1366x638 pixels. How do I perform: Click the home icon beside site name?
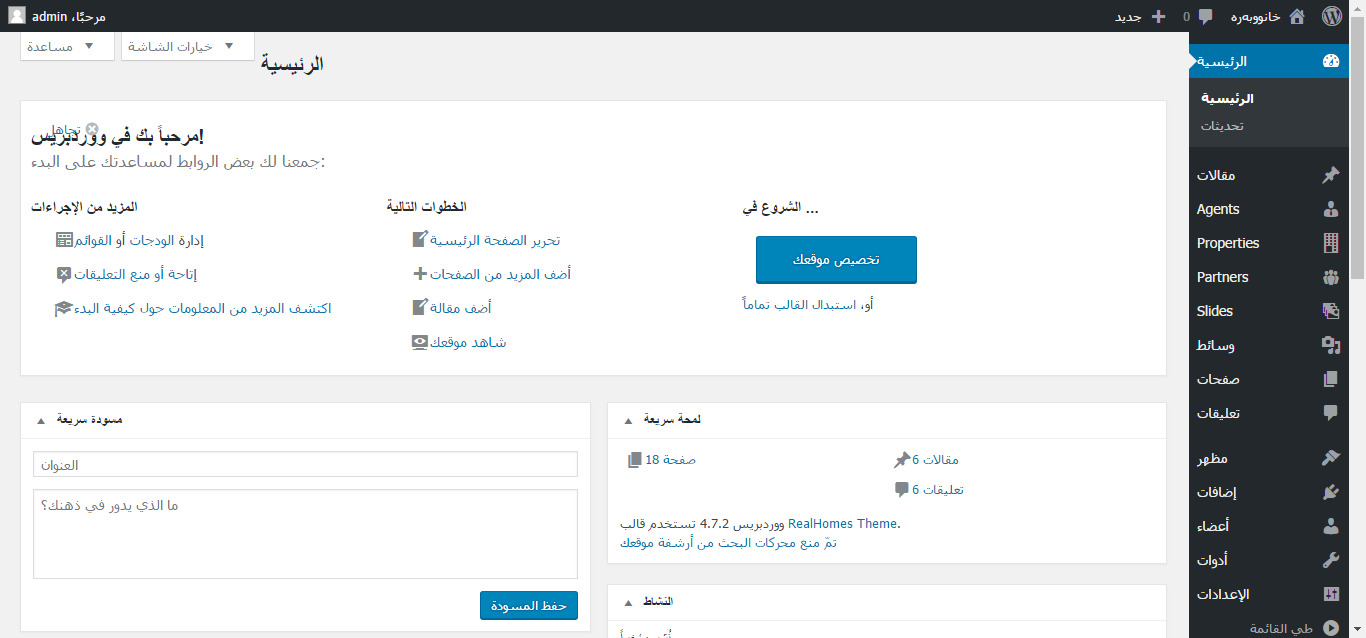coord(1297,16)
